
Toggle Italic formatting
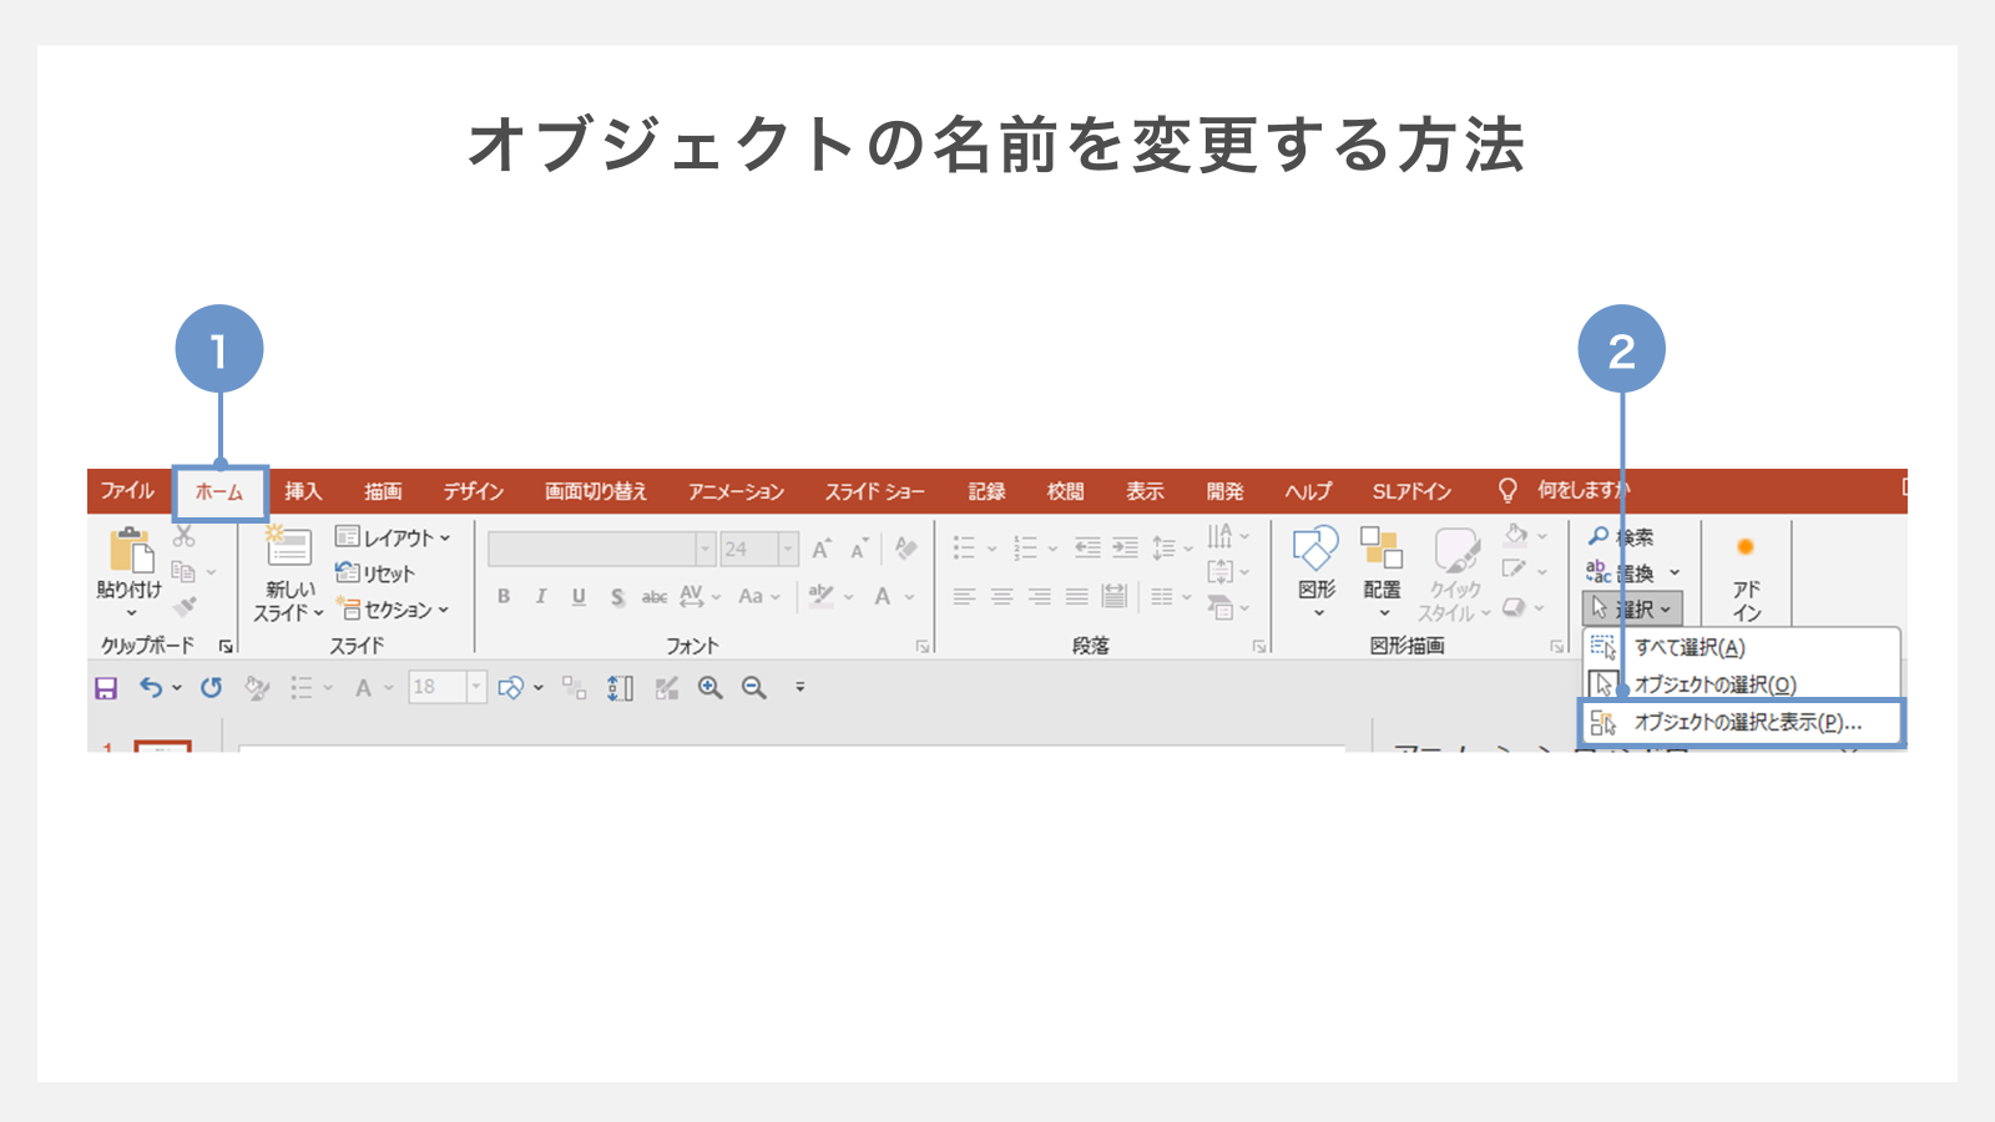[x=541, y=597]
